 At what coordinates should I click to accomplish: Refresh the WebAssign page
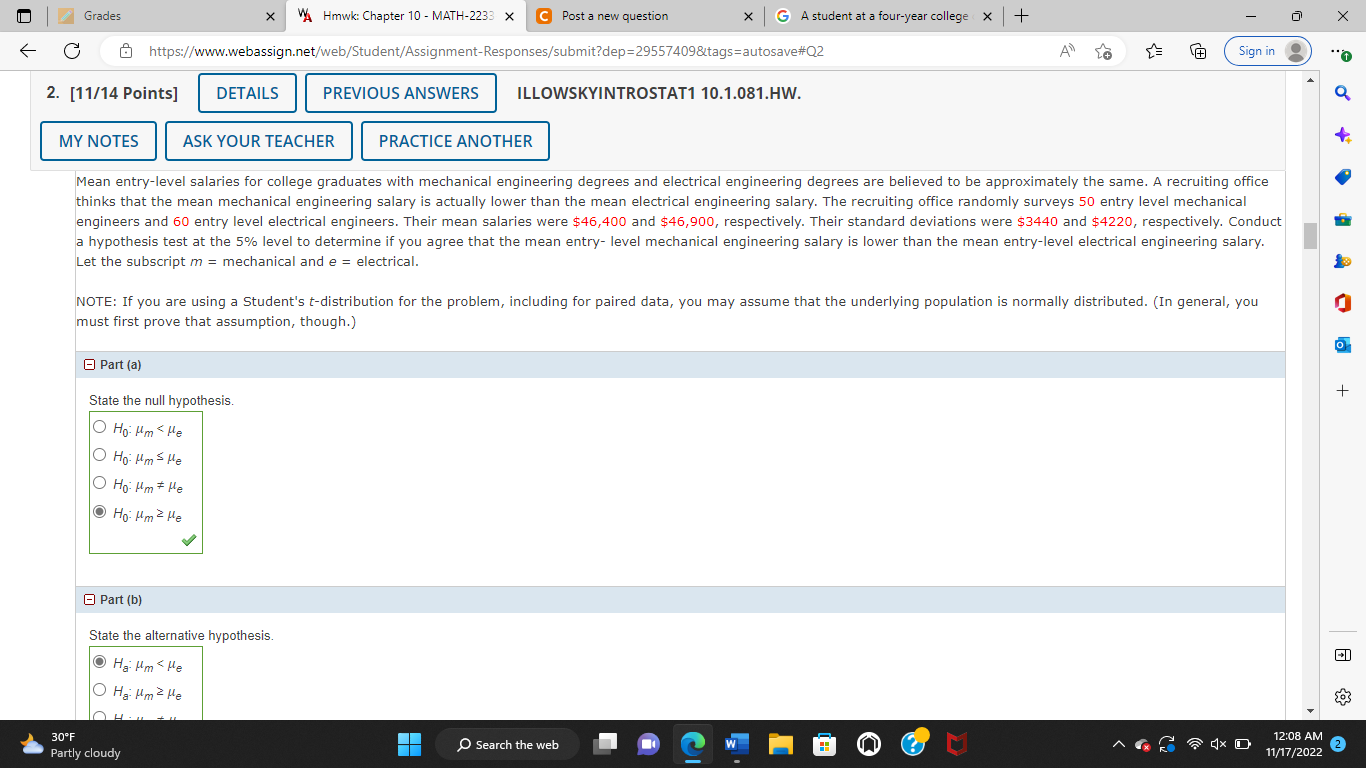click(72, 51)
